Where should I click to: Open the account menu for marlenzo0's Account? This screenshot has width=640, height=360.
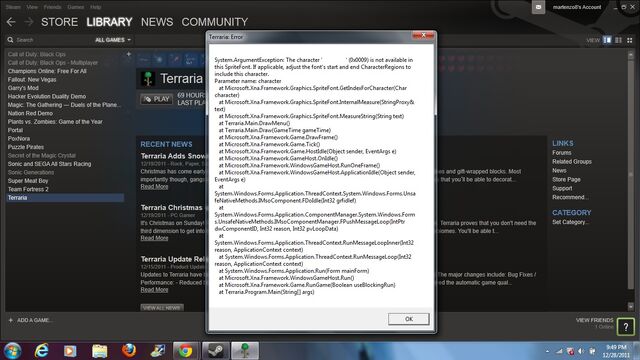pyautogui.click(x=577, y=7)
